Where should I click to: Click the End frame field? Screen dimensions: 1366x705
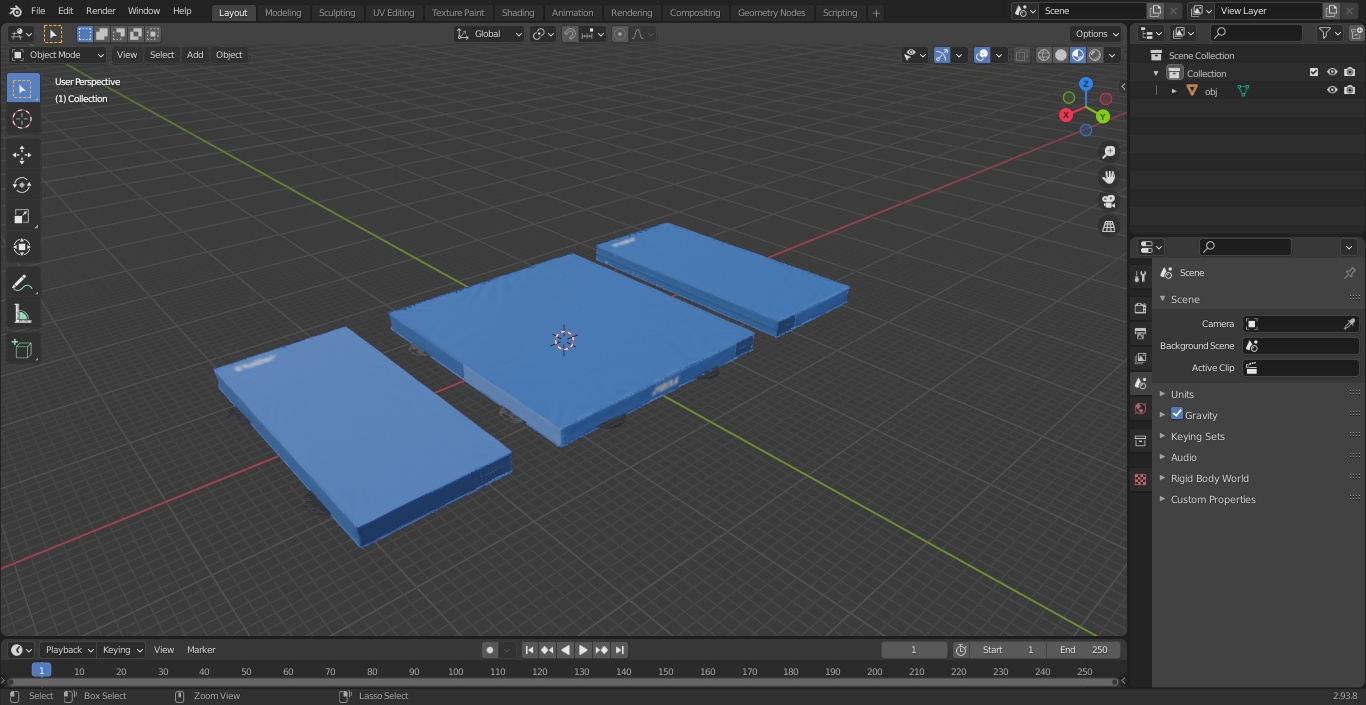[1084, 650]
